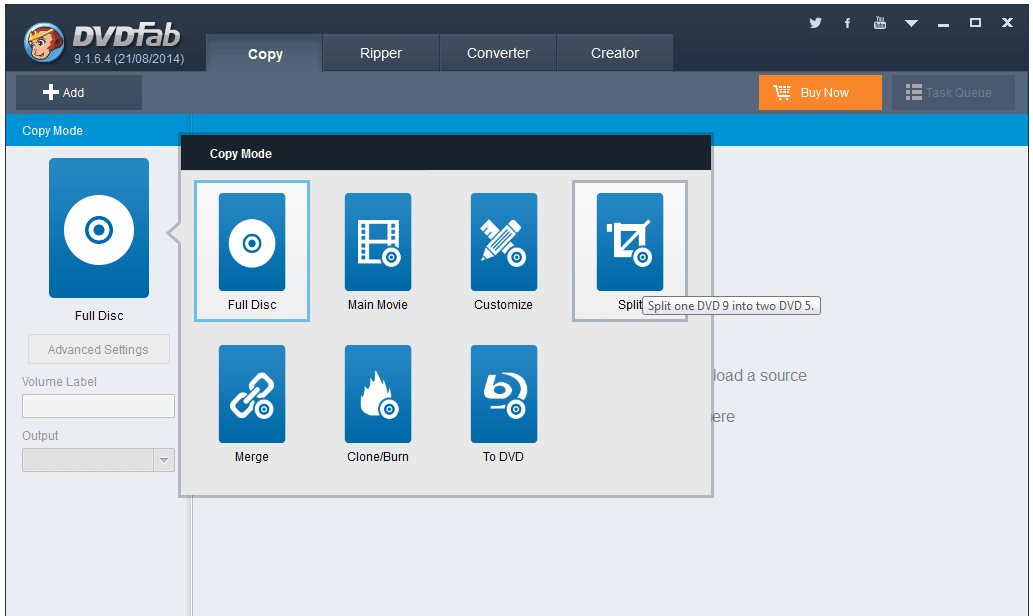This screenshot has height=616, width=1033.
Task: Pick the Split mode icon
Action: (629, 242)
